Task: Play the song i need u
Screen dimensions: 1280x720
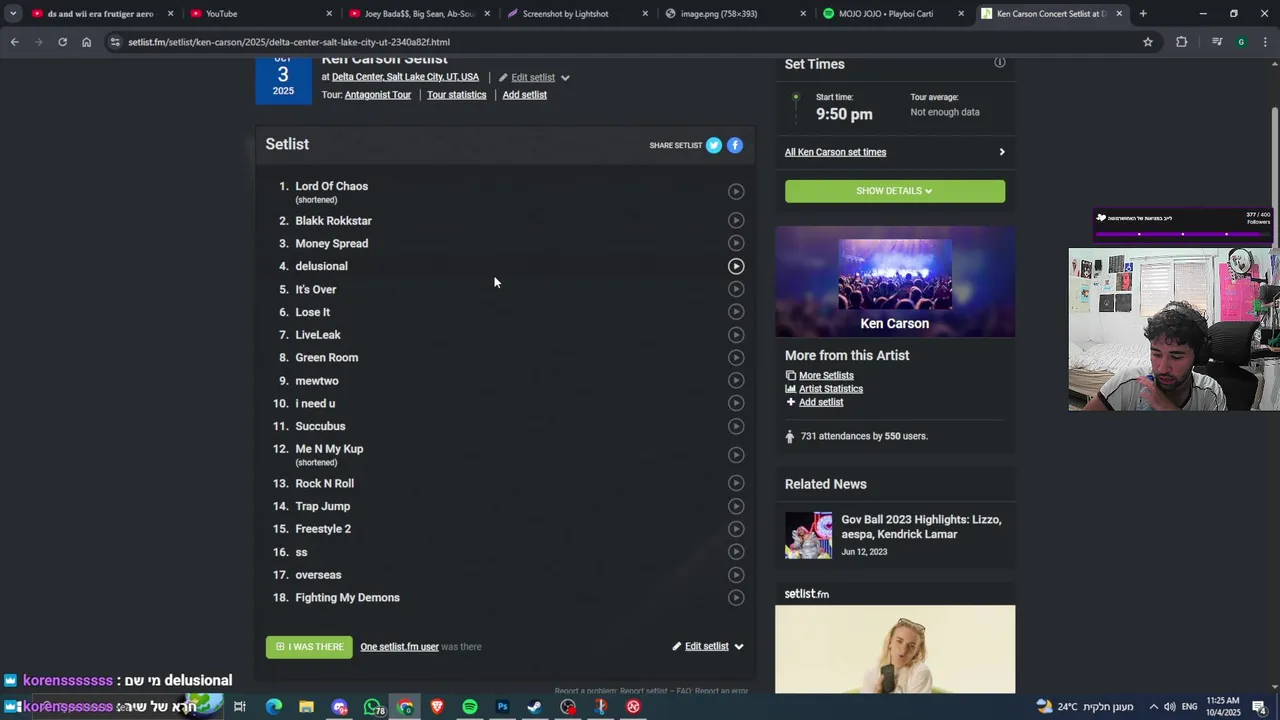Action: 736,403
